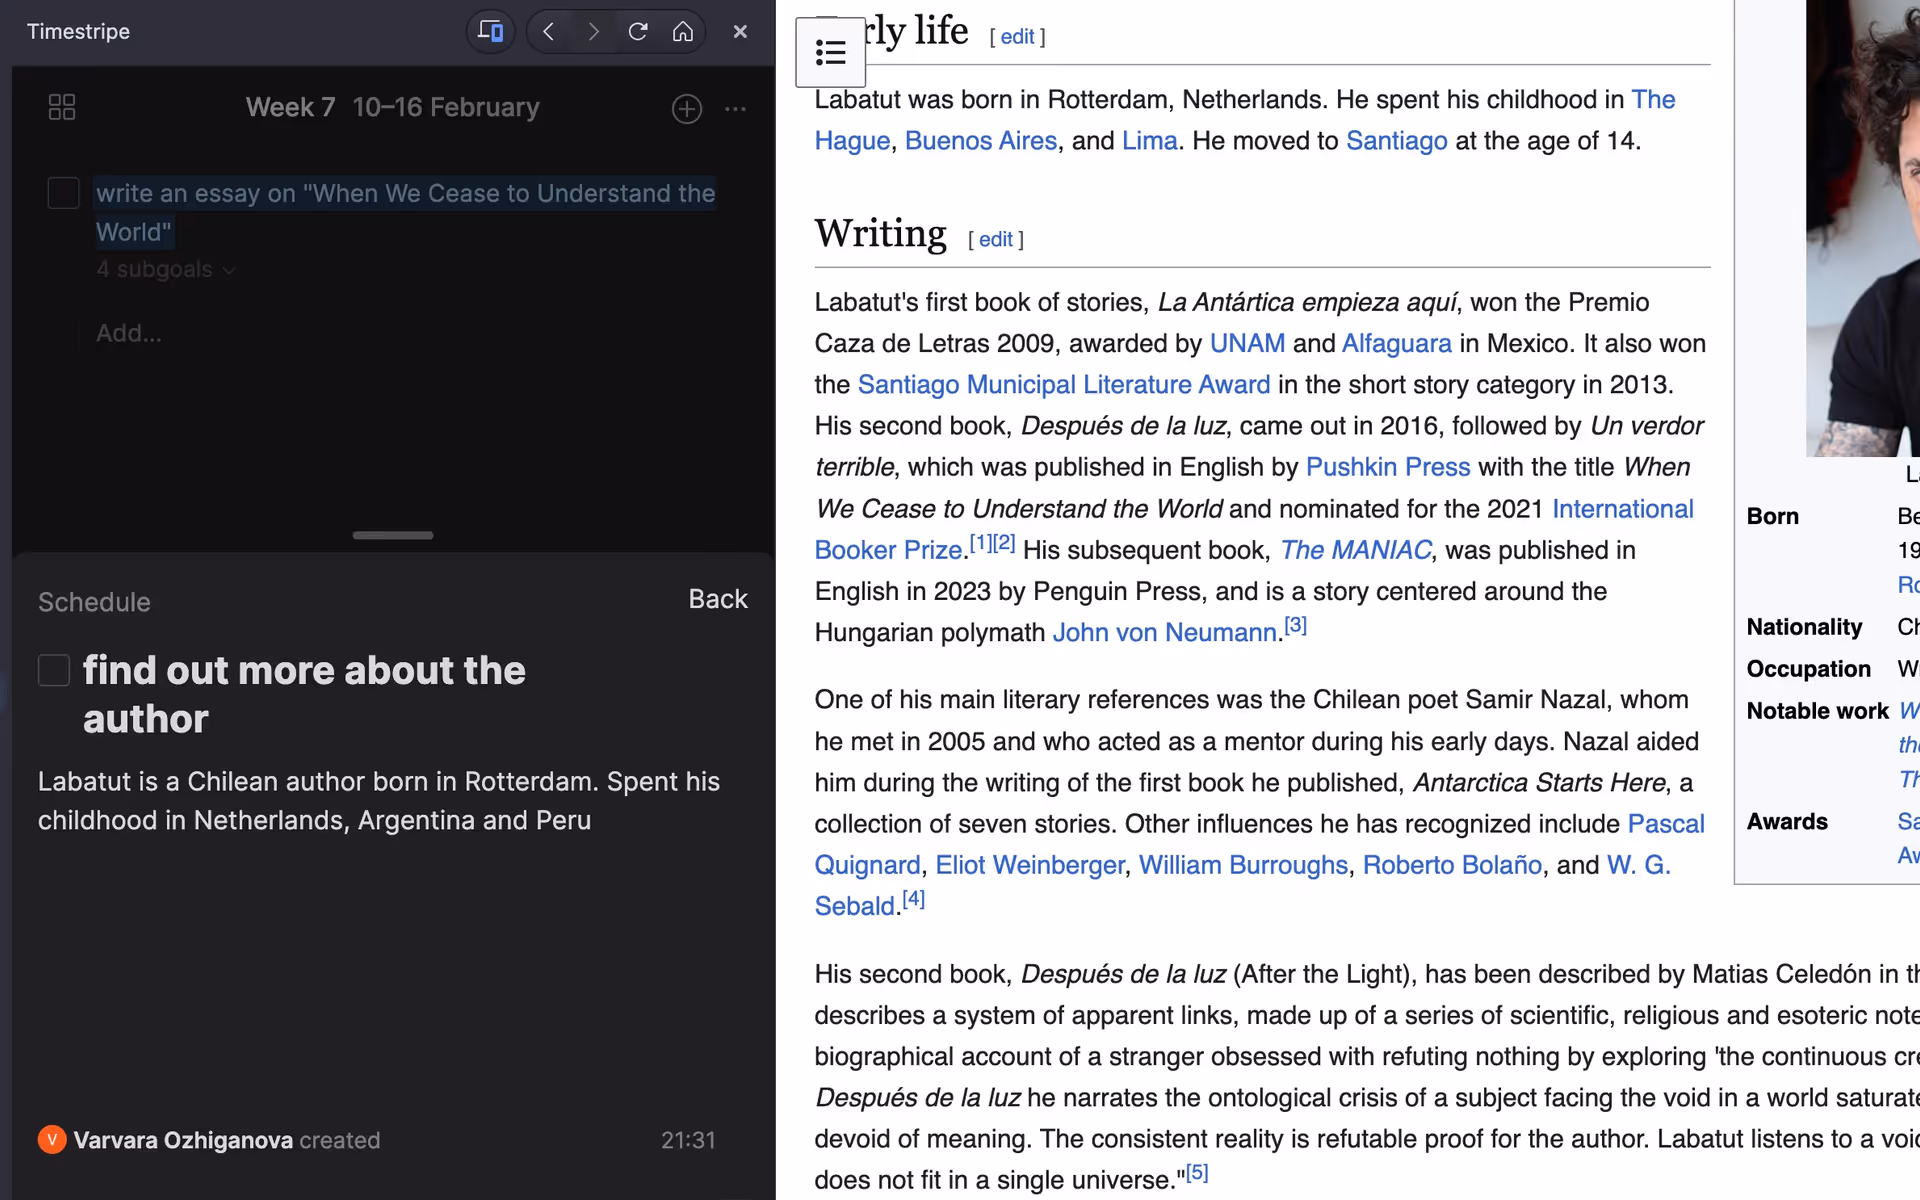Go back in Timestripe panel navigation
The image size is (1920, 1200).
[x=548, y=31]
